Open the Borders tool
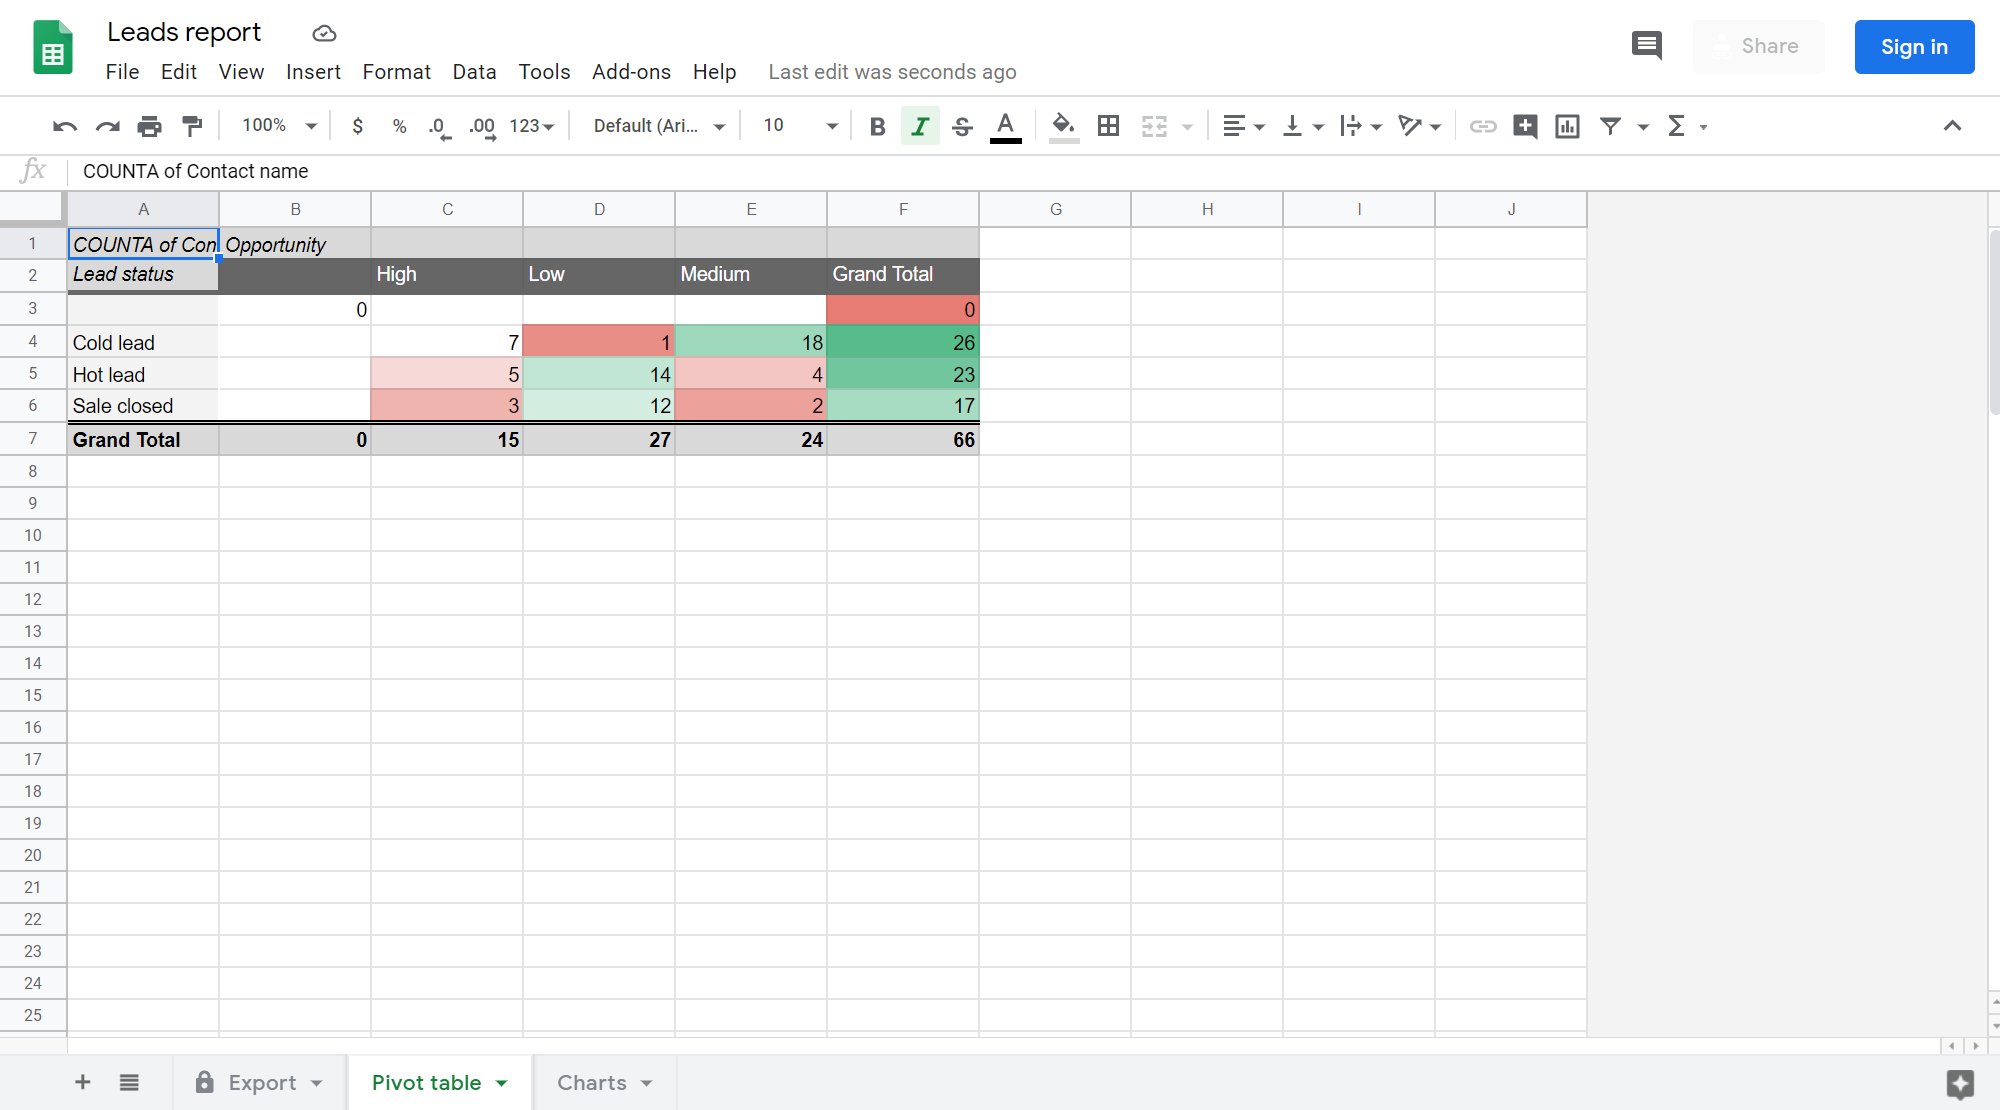Viewport: 2000px width, 1110px height. [x=1108, y=126]
